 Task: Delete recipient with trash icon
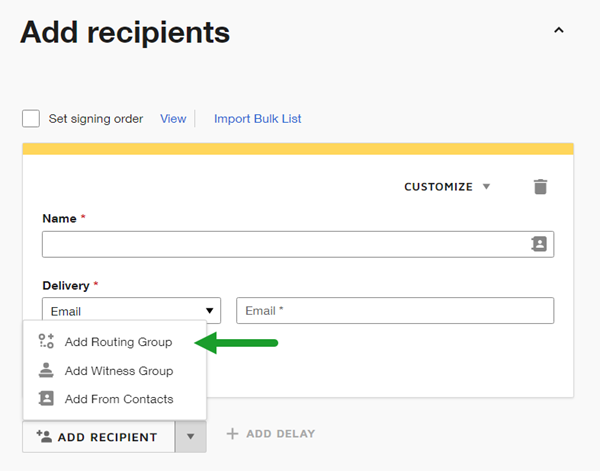point(540,187)
